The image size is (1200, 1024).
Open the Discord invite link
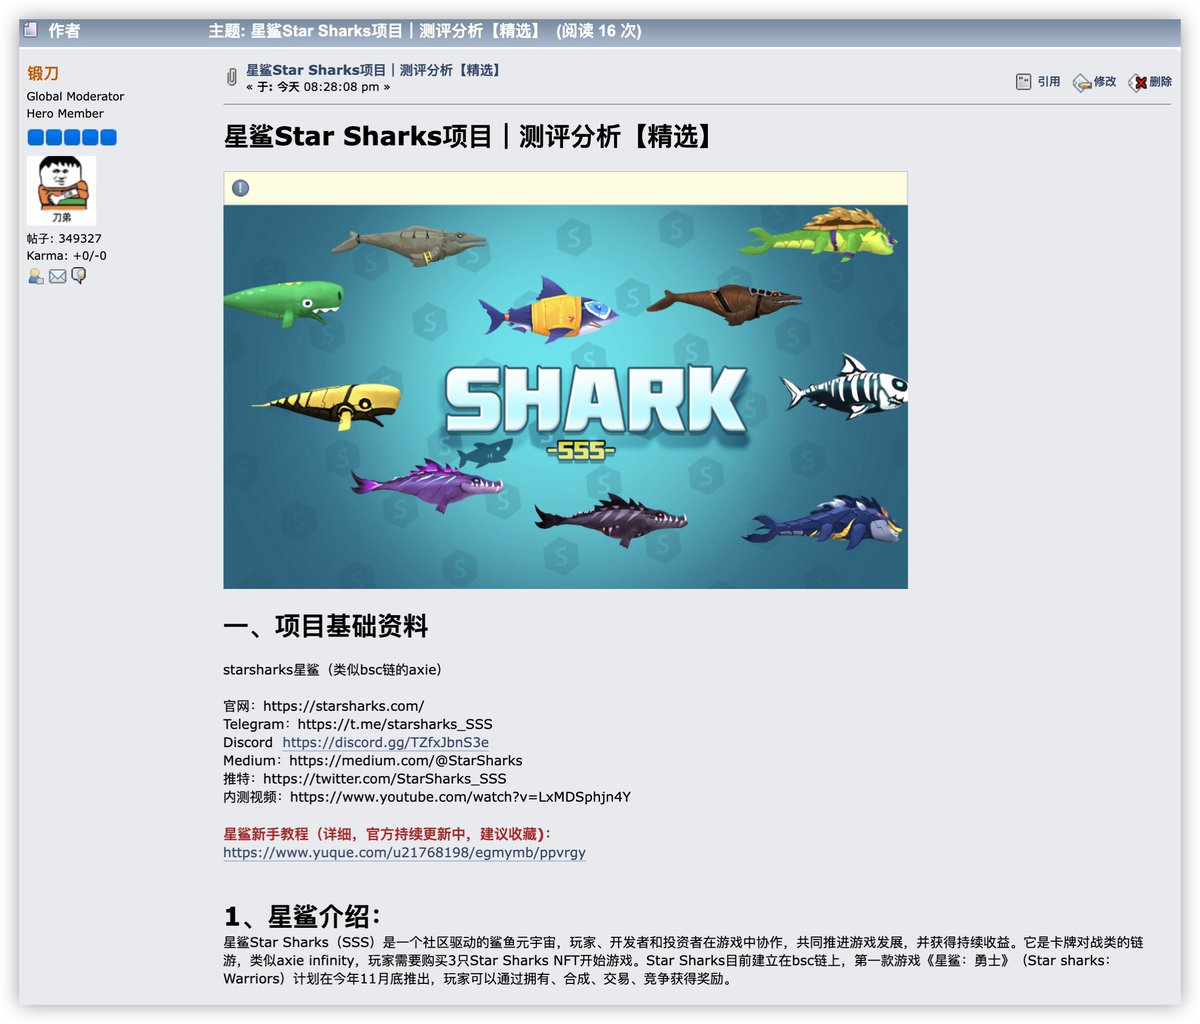[x=385, y=742]
